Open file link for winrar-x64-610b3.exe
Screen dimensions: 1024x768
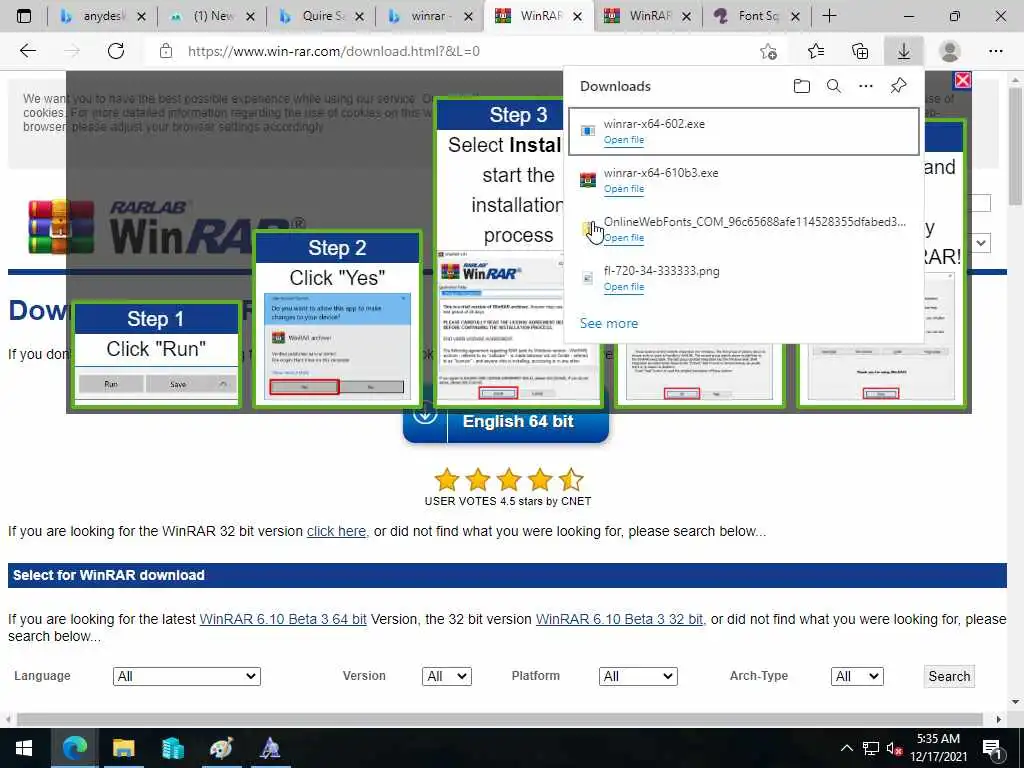pos(624,189)
